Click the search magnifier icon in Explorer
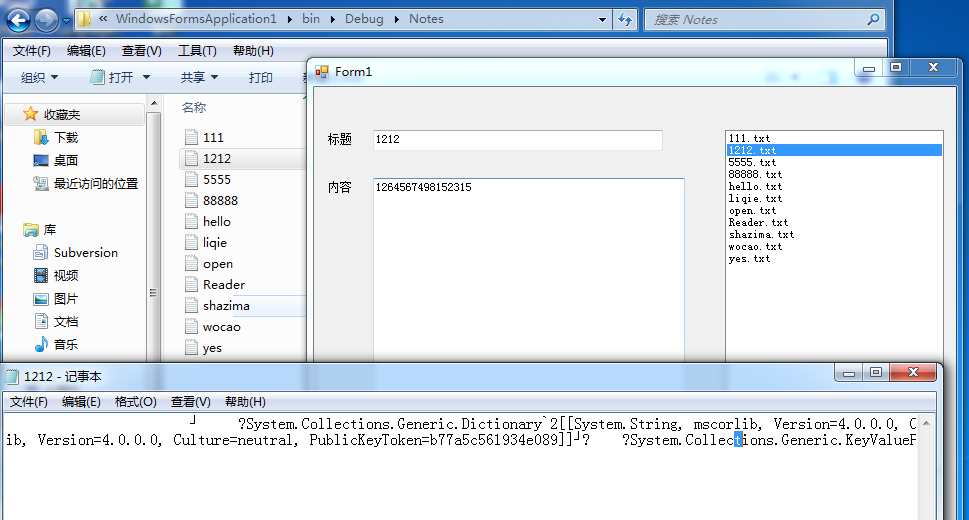Image resolution: width=969 pixels, height=520 pixels. click(x=873, y=20)
